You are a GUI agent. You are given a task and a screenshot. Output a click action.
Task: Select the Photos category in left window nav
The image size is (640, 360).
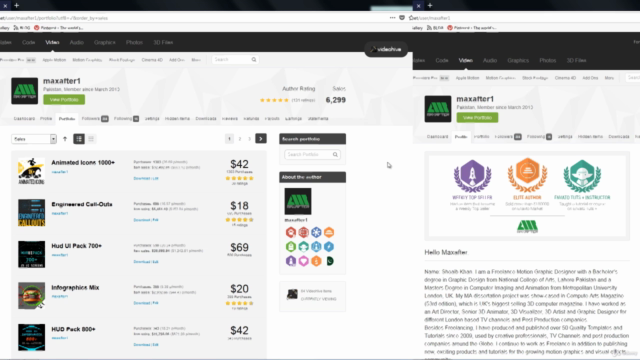click(134, 42)
